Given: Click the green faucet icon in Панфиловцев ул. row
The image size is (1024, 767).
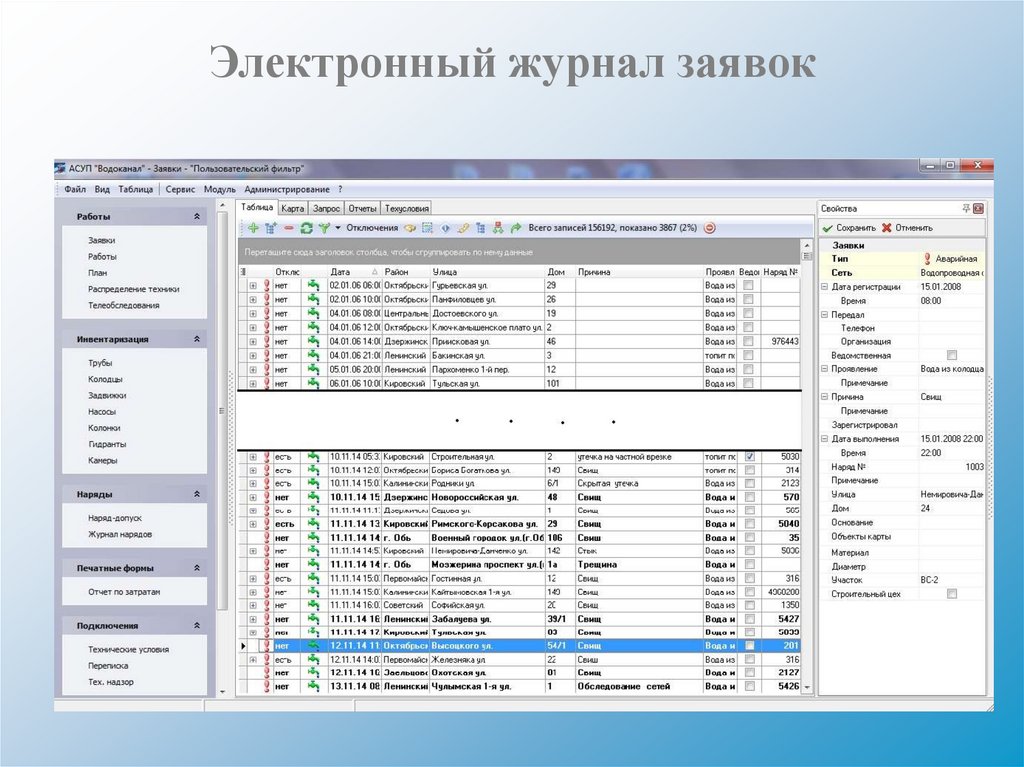Looking at the screenshot, I should coord(313,299).
